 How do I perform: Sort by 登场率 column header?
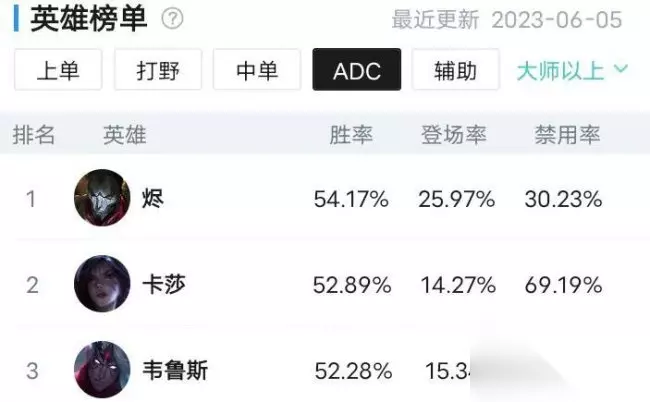pyautogui.click(x=453, y=136)
